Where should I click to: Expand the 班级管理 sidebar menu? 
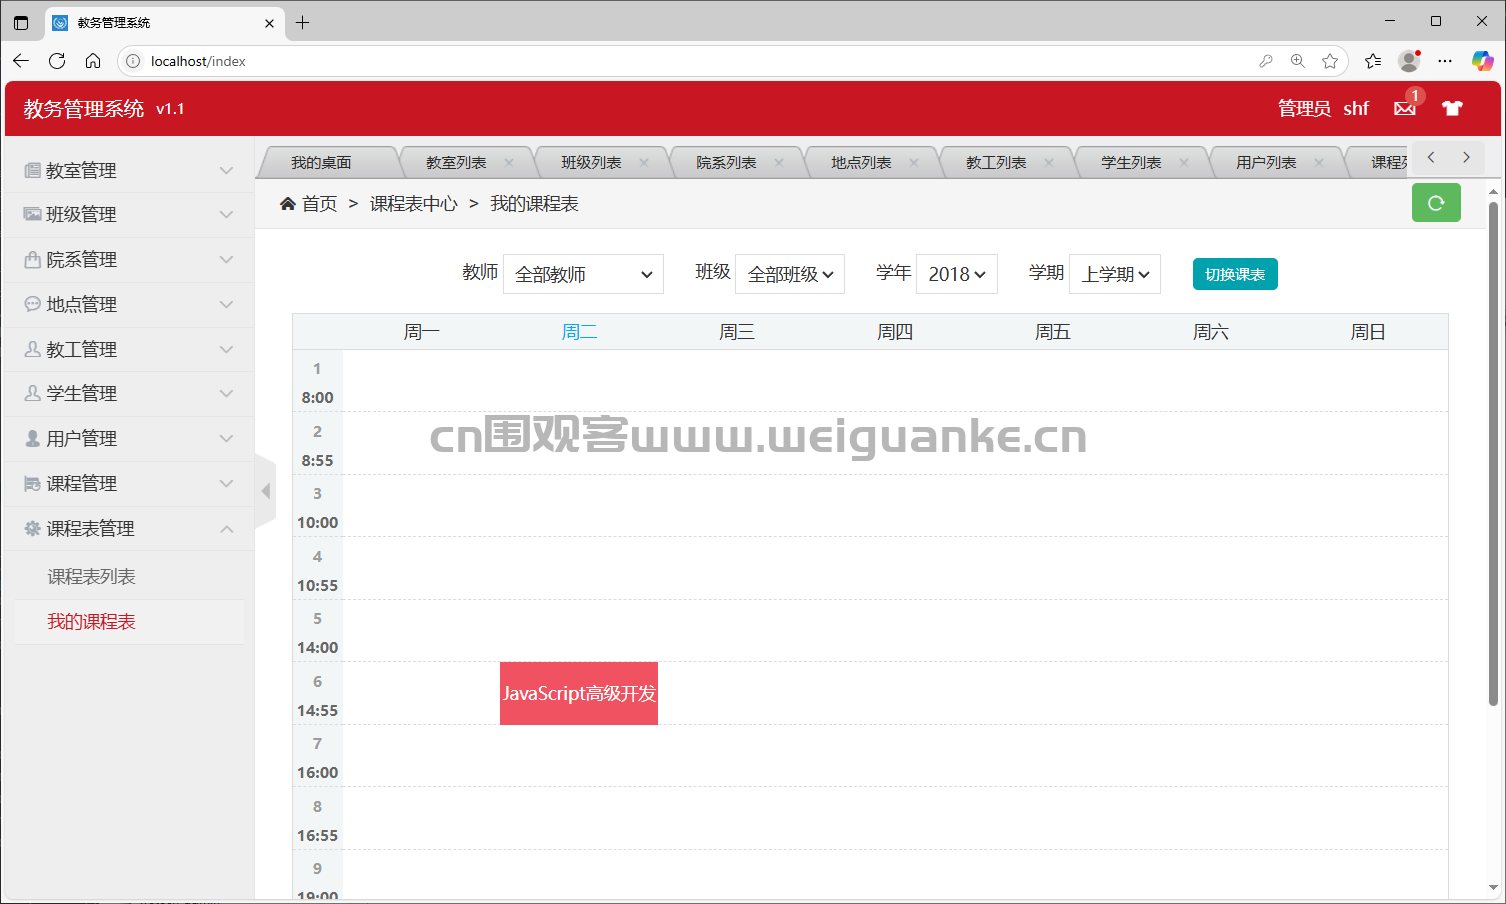pyautogui.click(x=129, y=214)
